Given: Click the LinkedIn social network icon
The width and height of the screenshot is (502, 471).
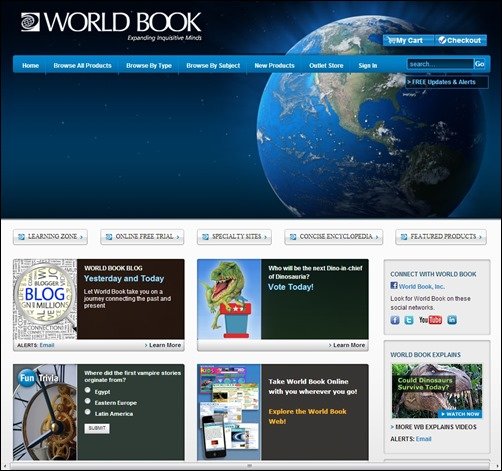Looking at the screenshot, I should click(x=452, y=320).
